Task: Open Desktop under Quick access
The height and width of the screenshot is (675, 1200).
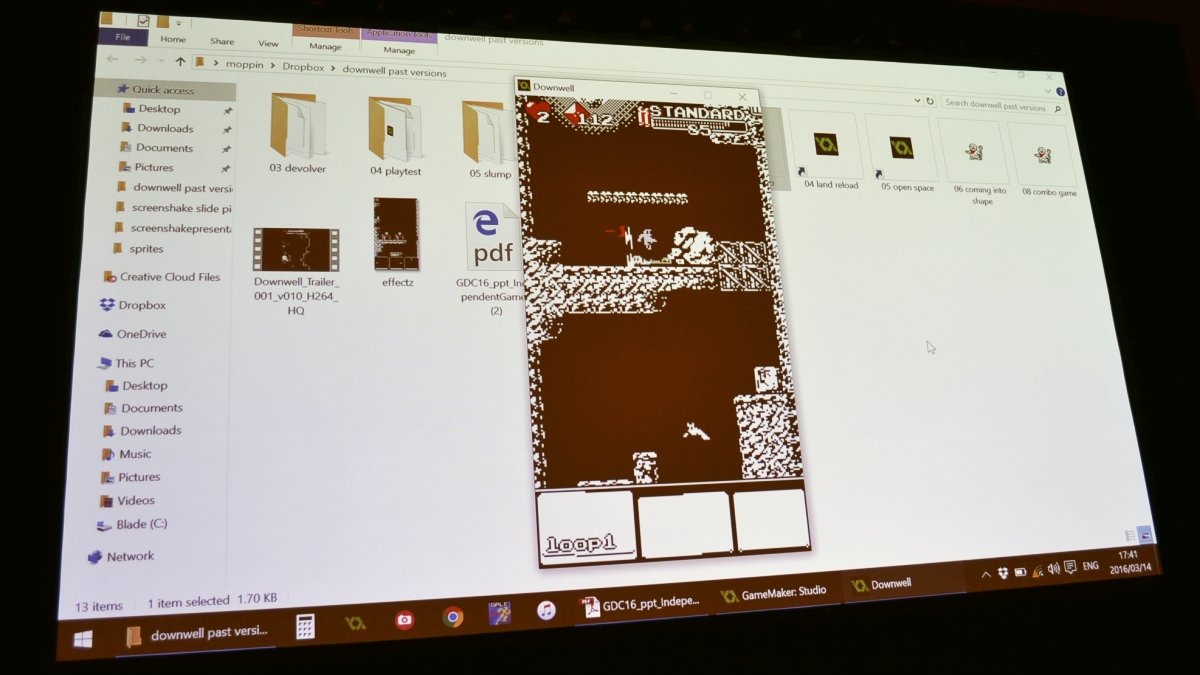Action: pos(158,108)
